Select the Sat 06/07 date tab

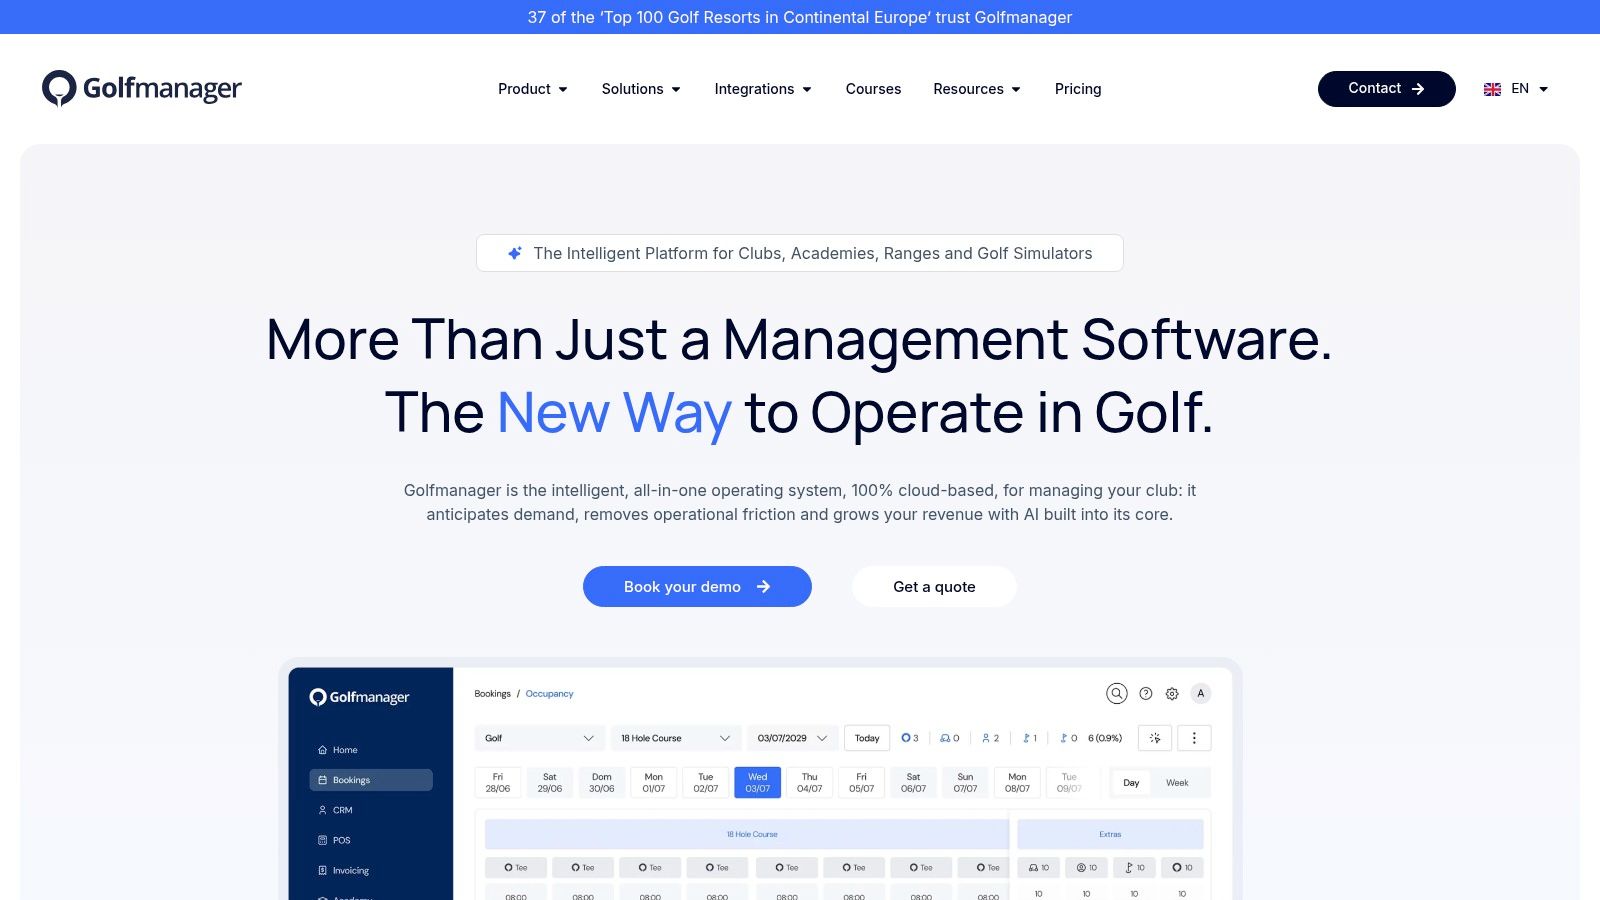coord(914,782)
